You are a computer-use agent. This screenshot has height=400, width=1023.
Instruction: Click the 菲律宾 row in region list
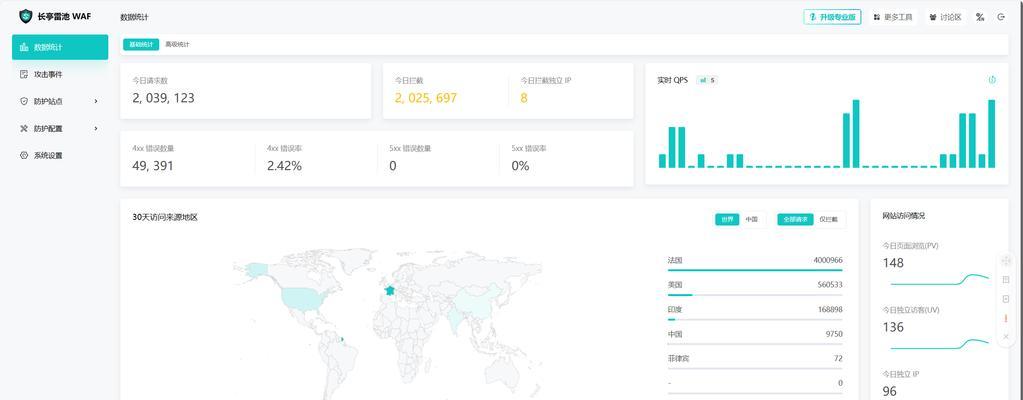coord(755,360)
